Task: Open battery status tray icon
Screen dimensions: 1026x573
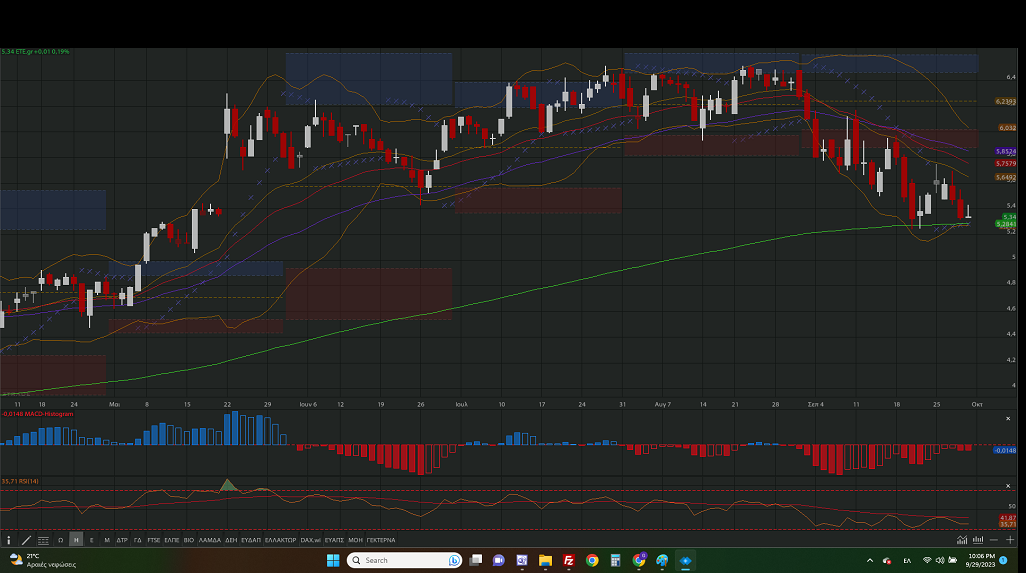Action: 953,561
